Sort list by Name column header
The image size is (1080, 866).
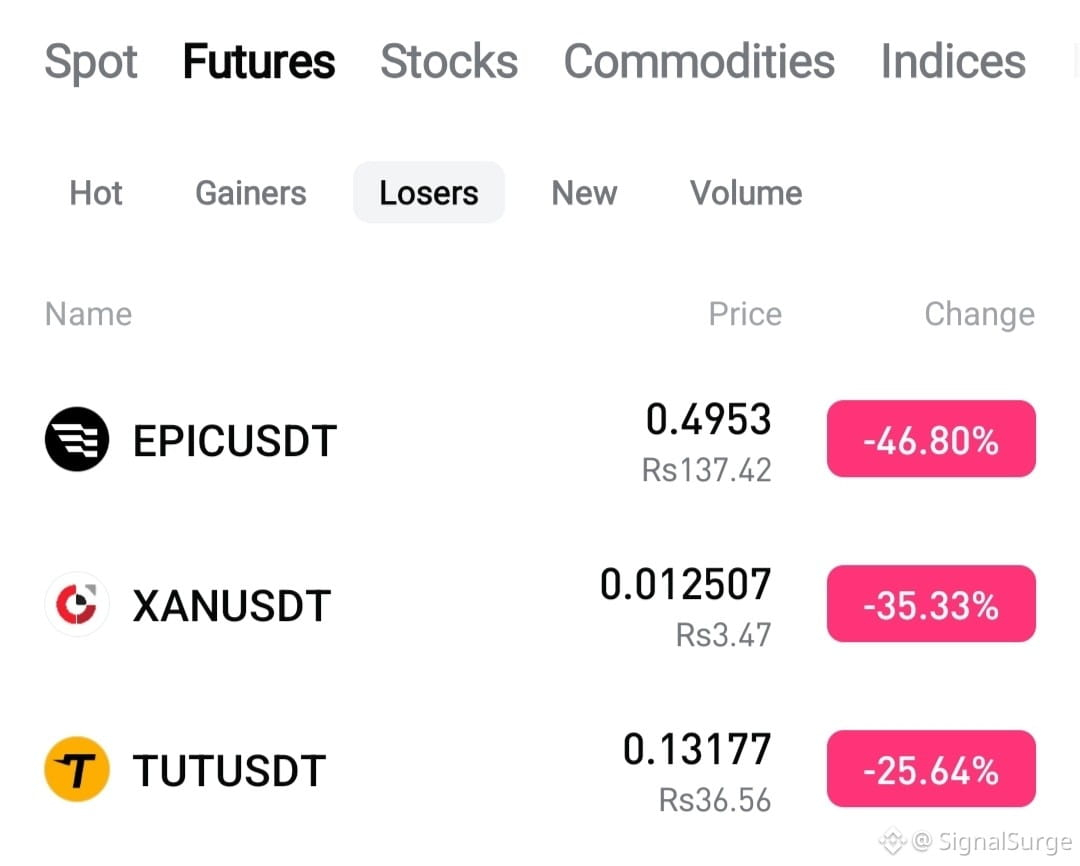88,314
